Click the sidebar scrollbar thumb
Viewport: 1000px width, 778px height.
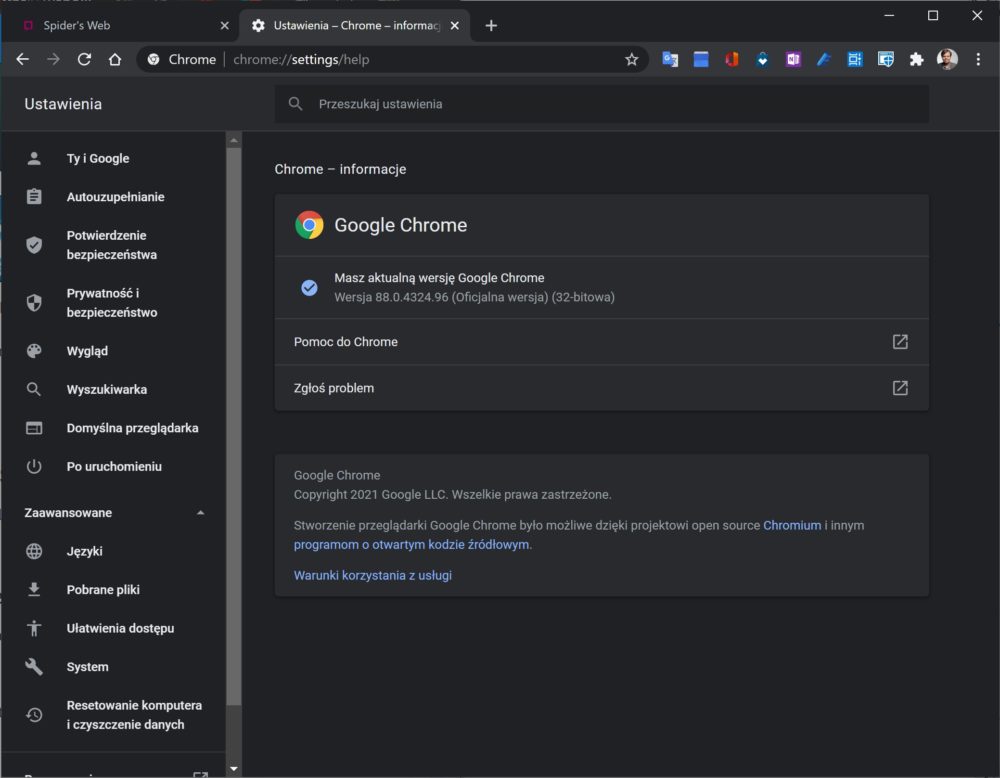click(x=234, y=426)
